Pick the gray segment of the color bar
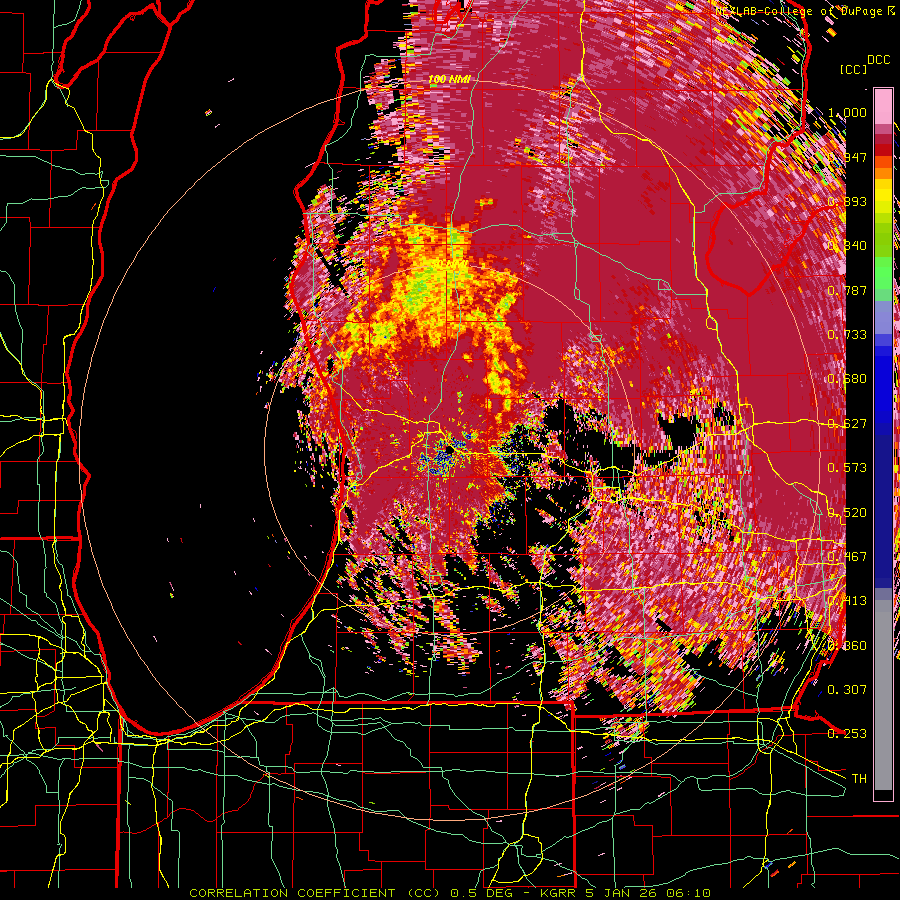Viewport: 900px width, 900px height. 883,695
